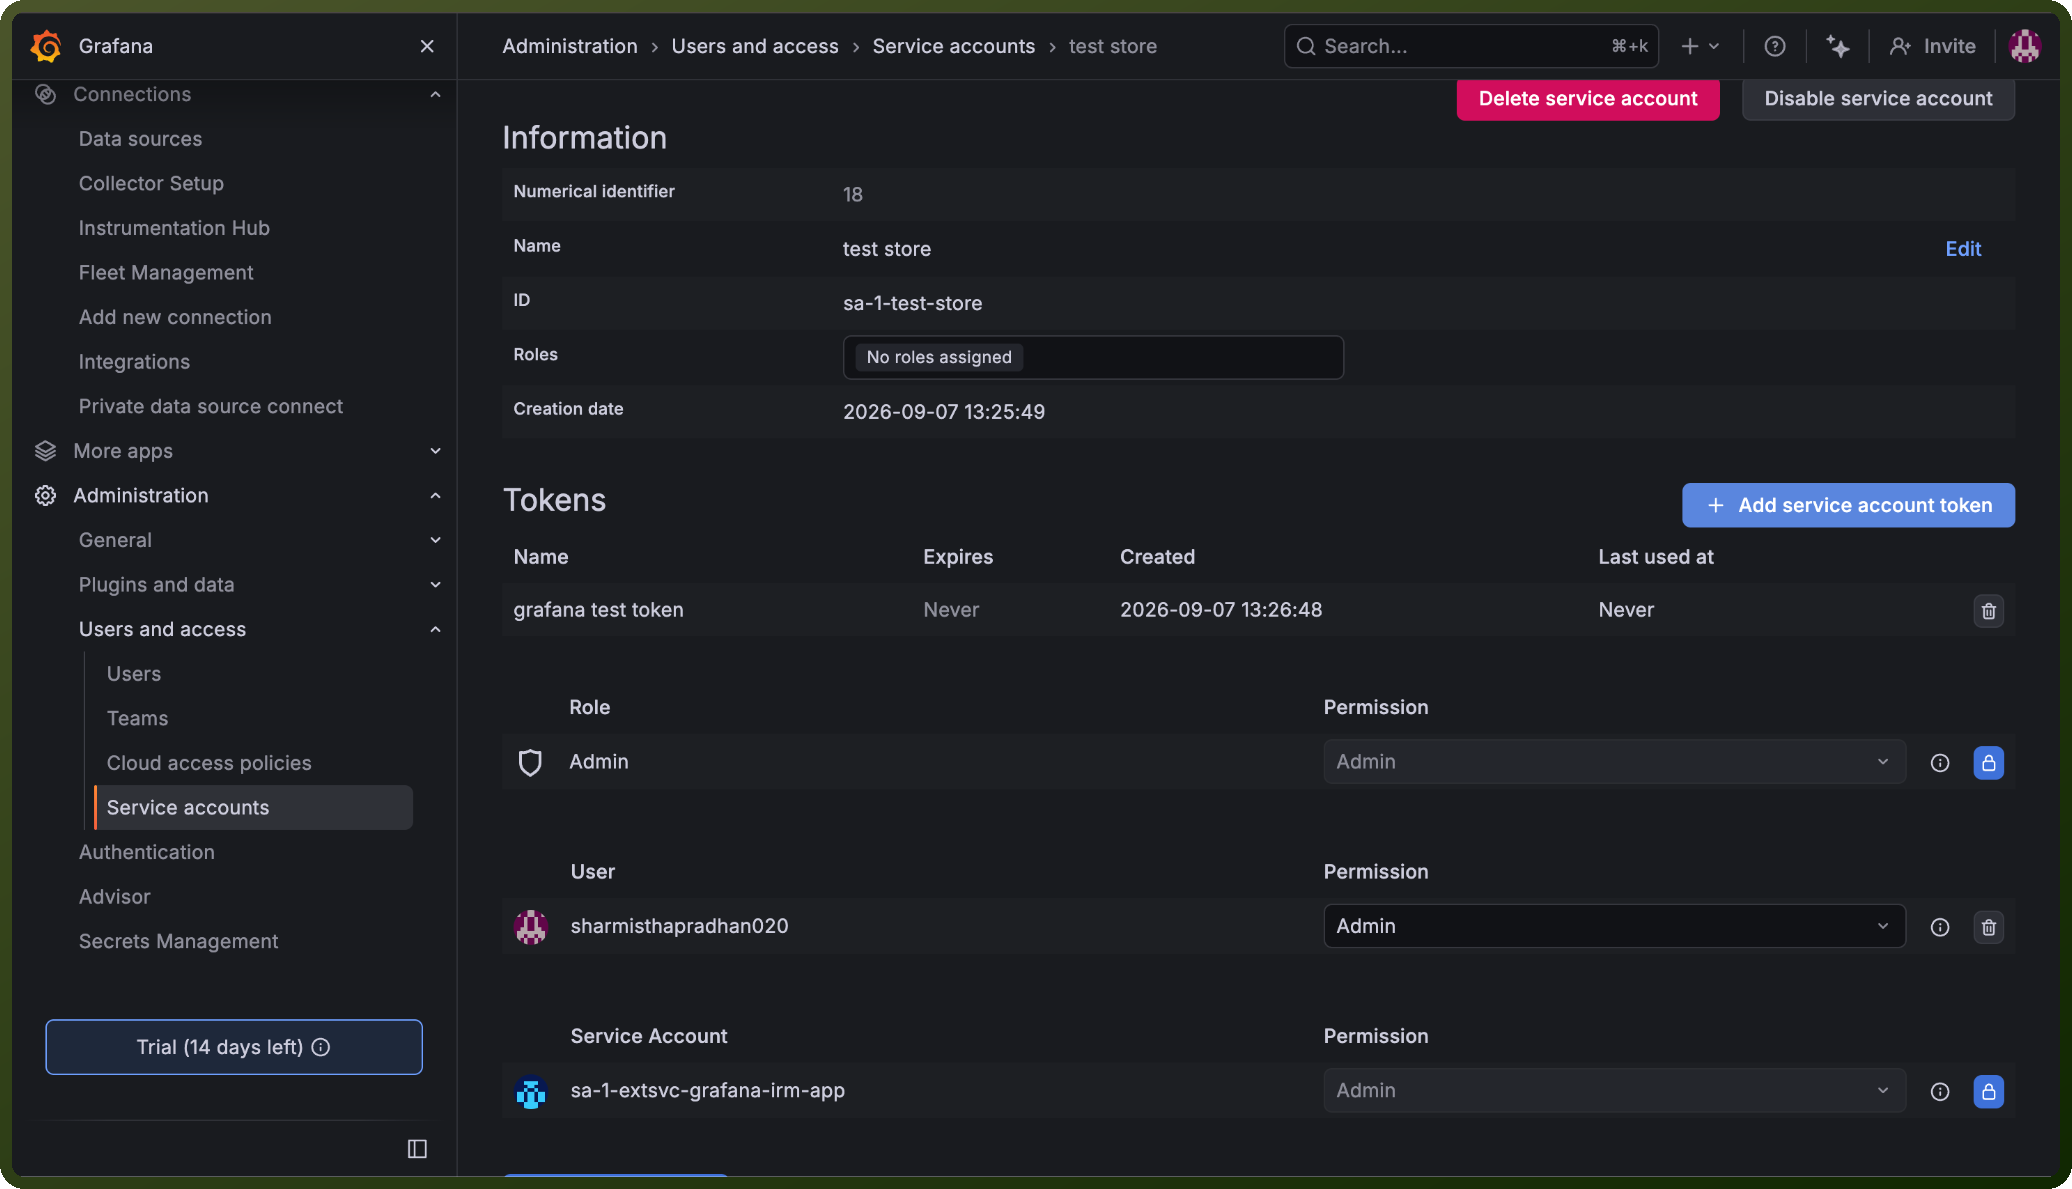Delete the grafana test token trash icon
The width and height of the screenshot is (2072, 1189).
click(x=1989, y=611)
